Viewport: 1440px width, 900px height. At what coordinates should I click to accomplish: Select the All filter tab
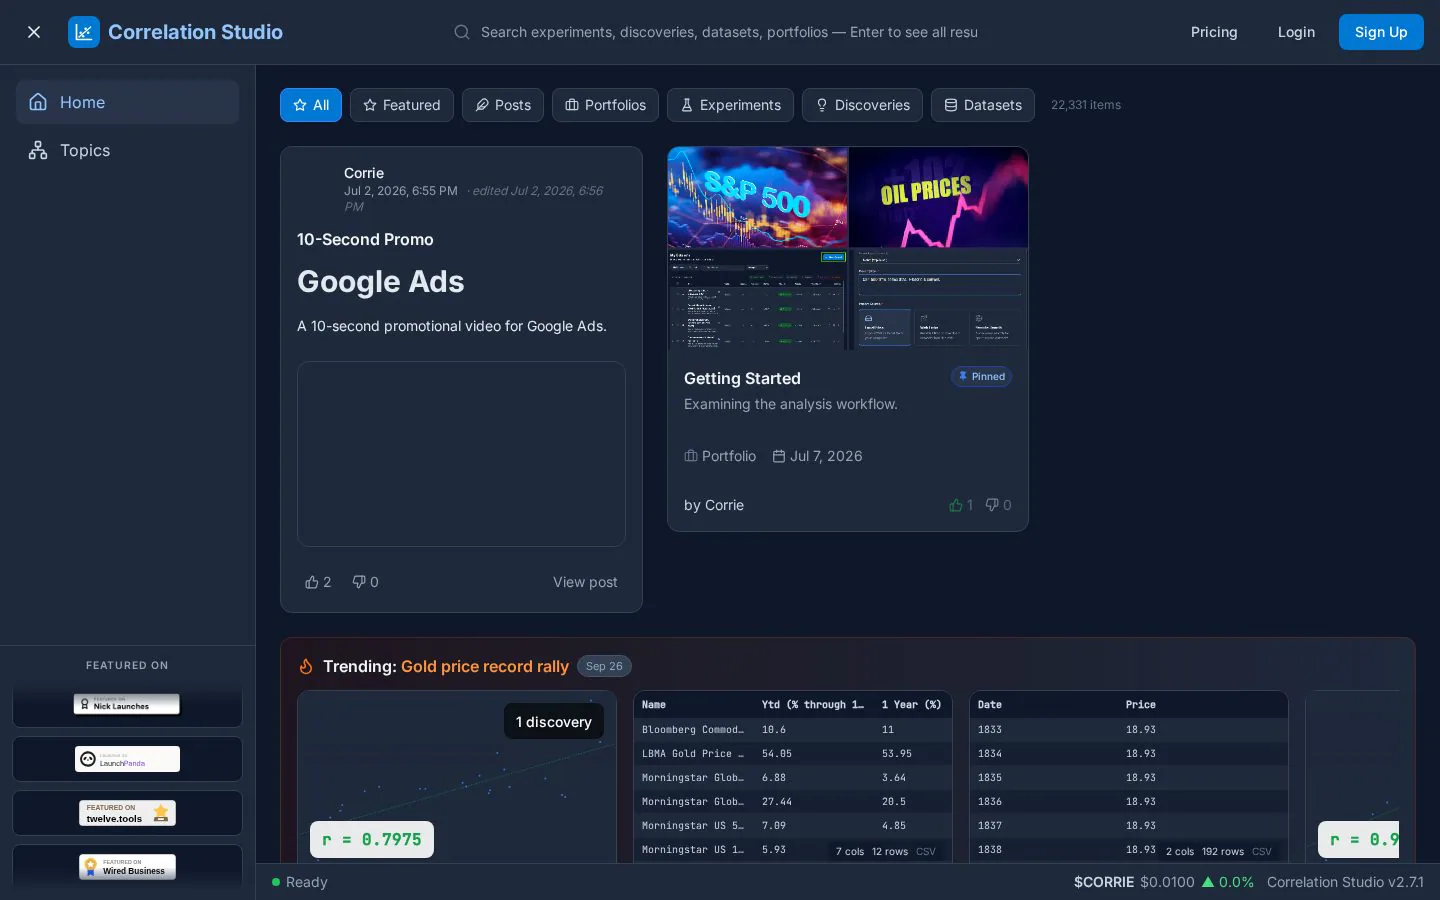[x=311, y=105]
